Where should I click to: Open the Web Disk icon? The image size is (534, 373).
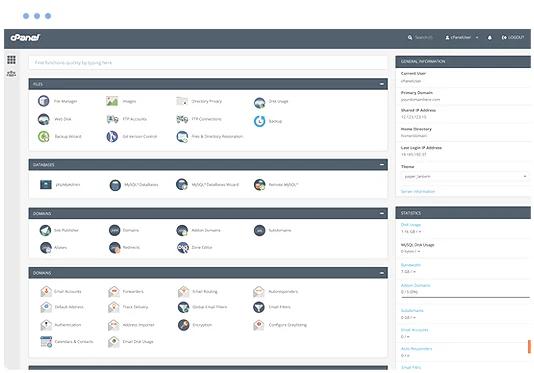[44, 119]
